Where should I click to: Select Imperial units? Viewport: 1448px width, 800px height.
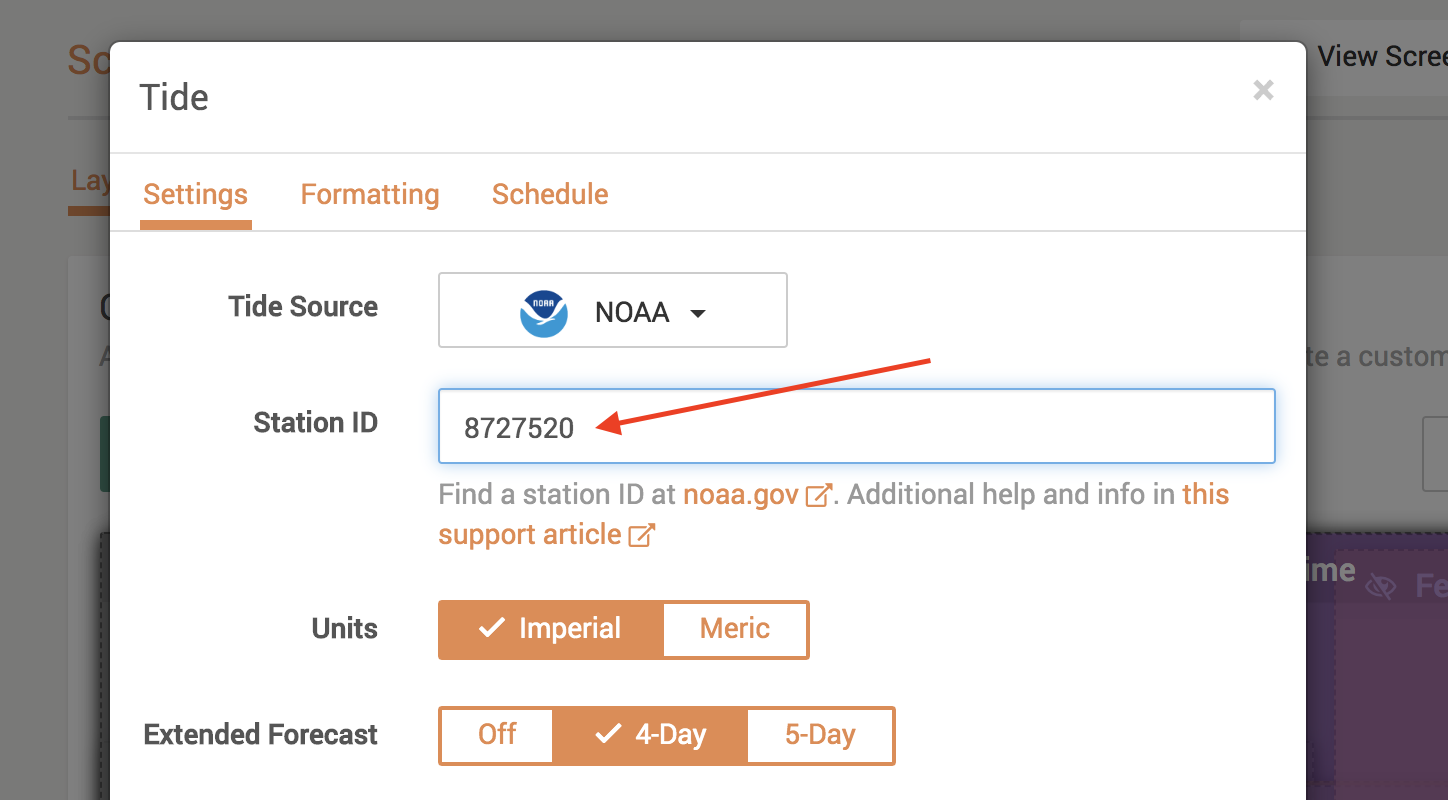[x=551, y=629]
